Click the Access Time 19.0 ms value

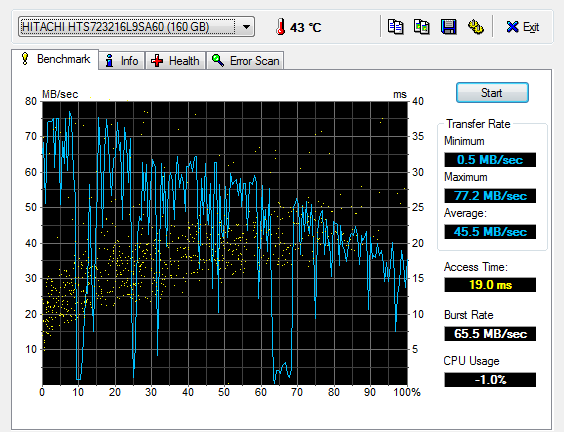(x=490, y=285)
